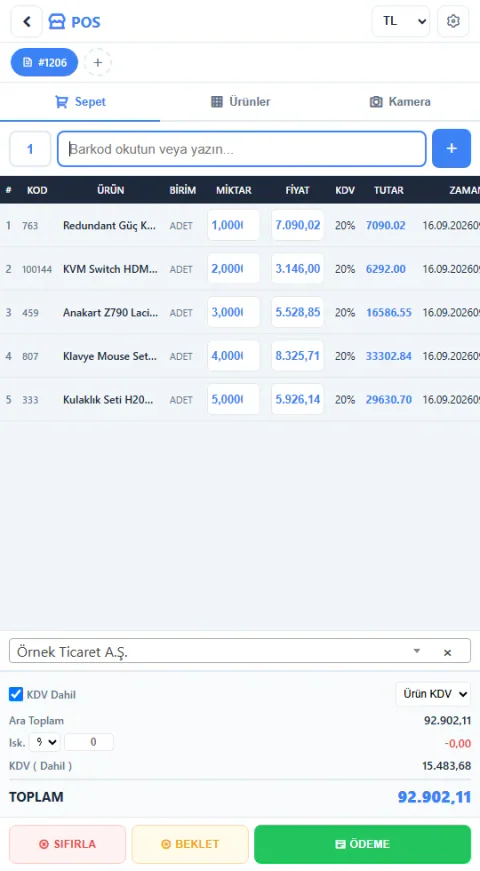Edit price 5.926,14 of Kulaklık Seti

[x=298, y=399]
